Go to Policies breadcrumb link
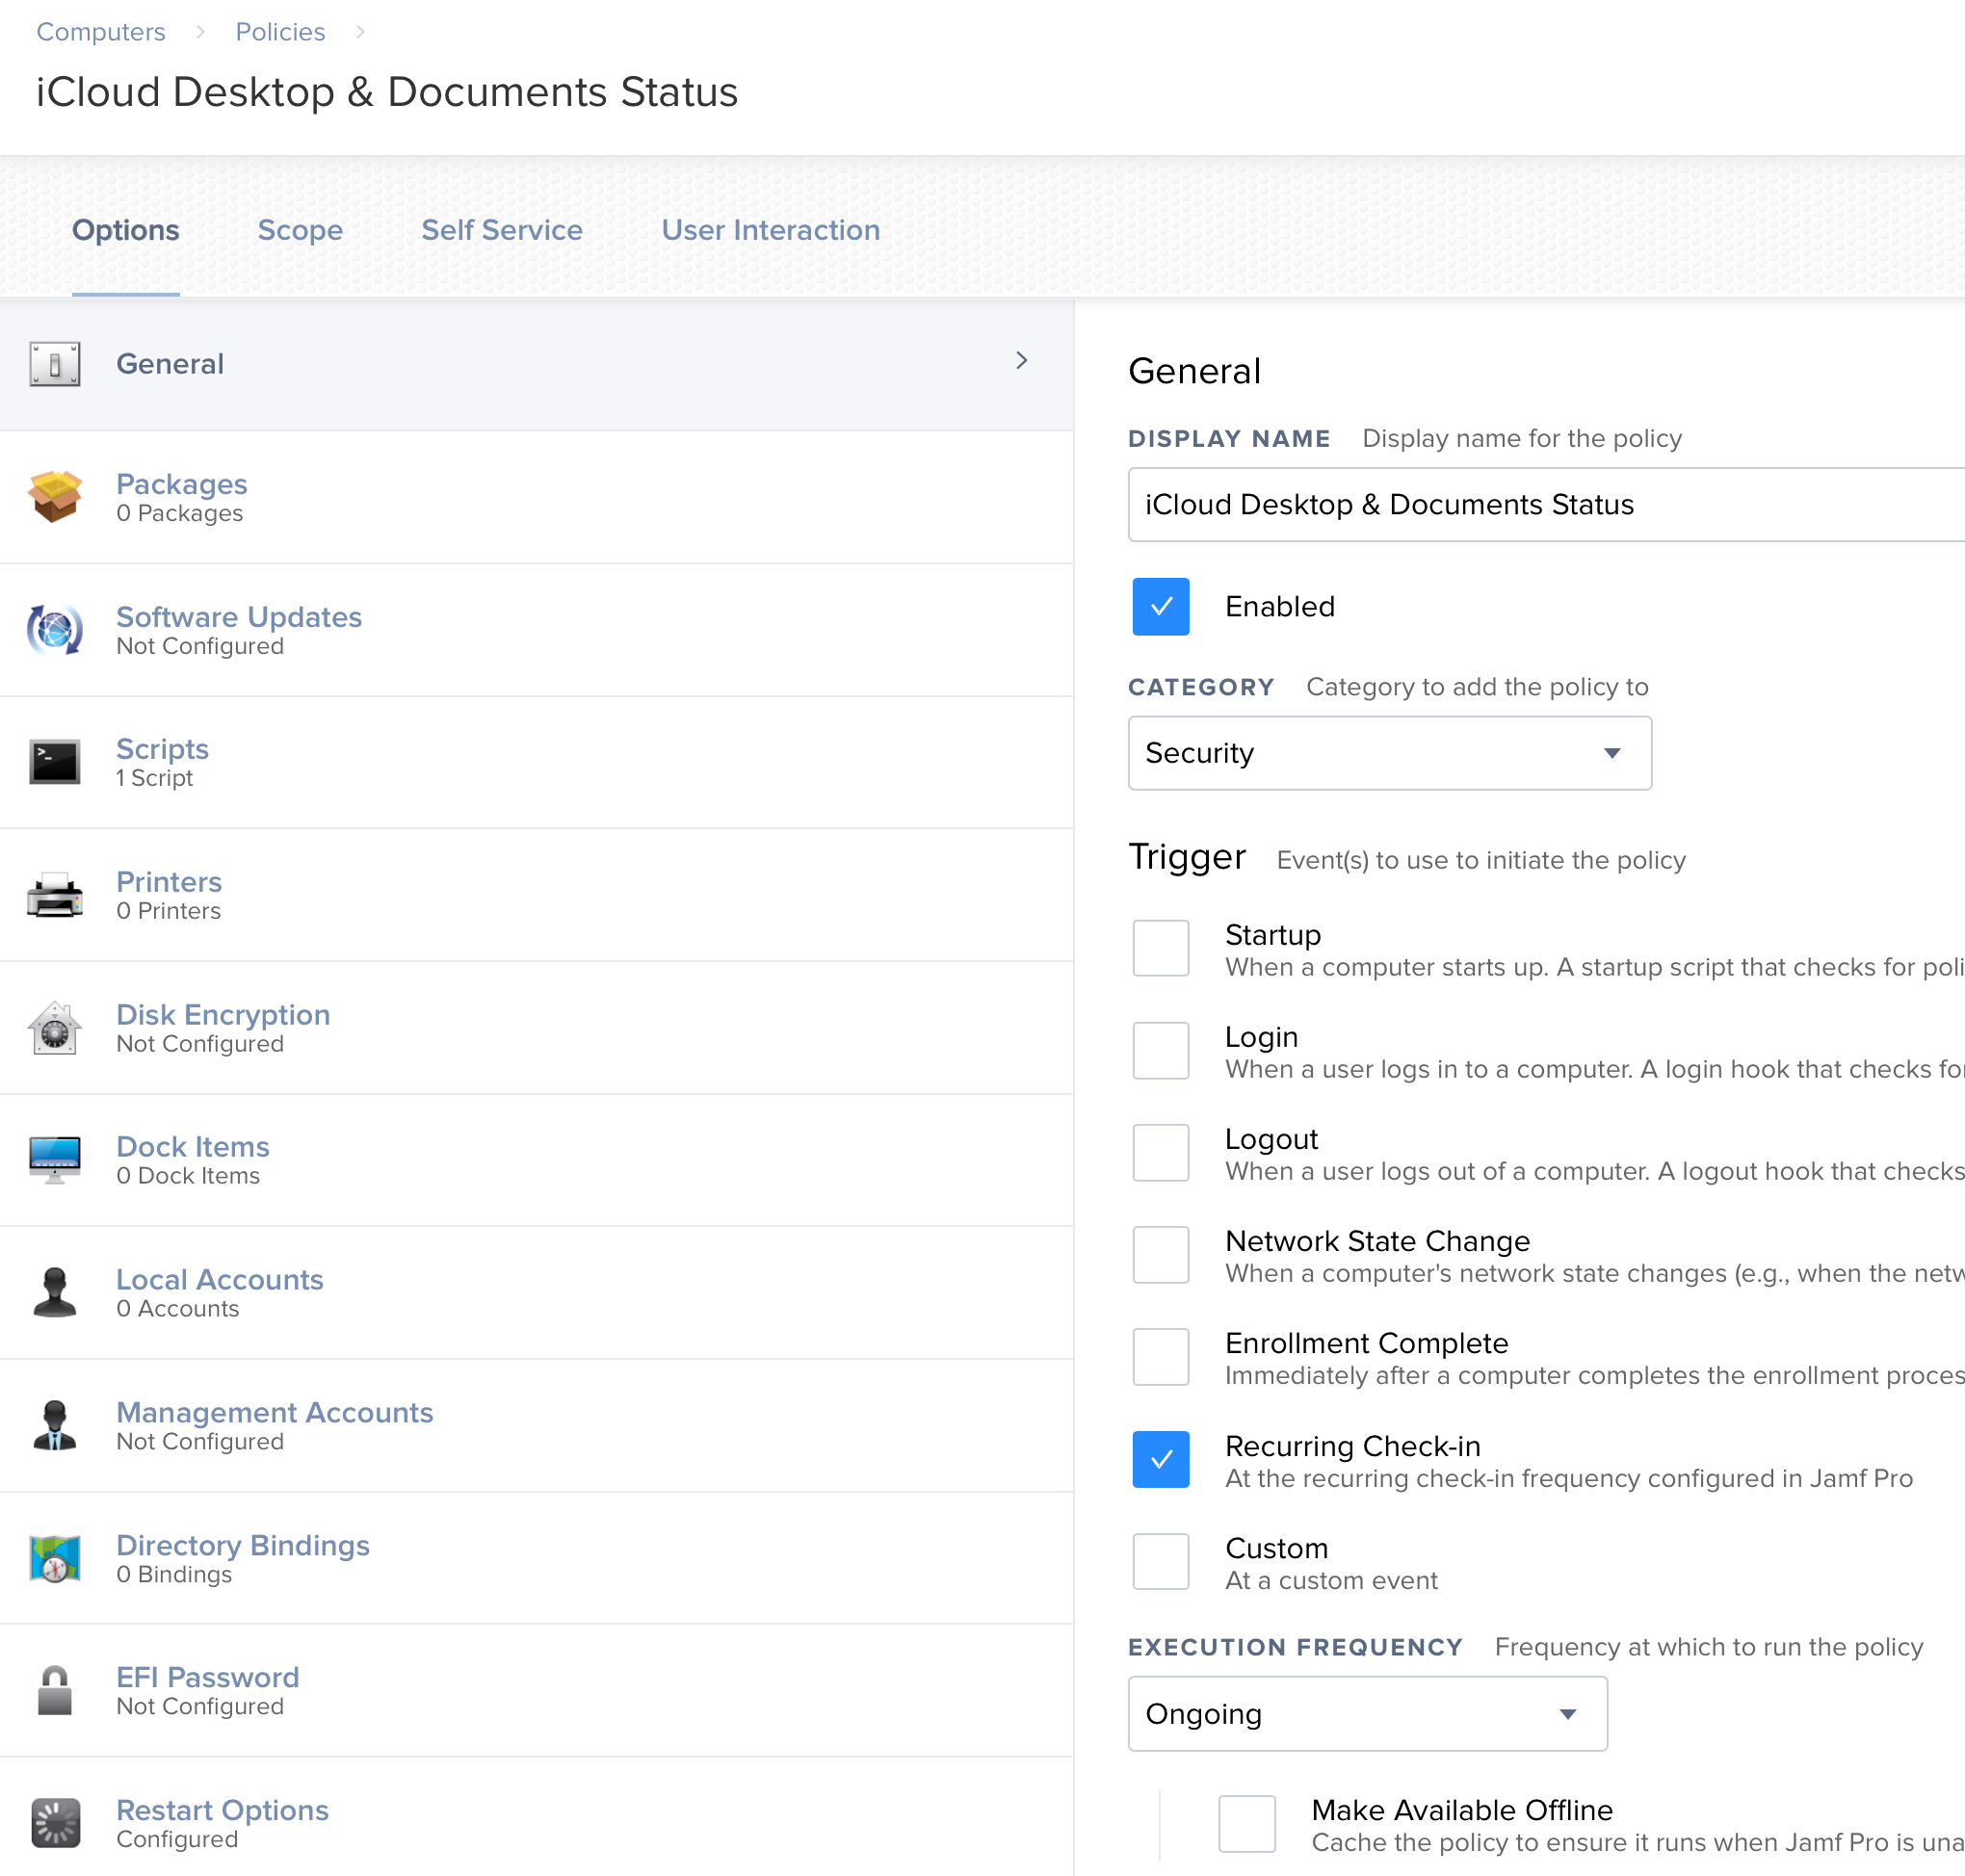Image resolution: width=1965 pixels, height=1876 pixels. (x=280, y=32)
